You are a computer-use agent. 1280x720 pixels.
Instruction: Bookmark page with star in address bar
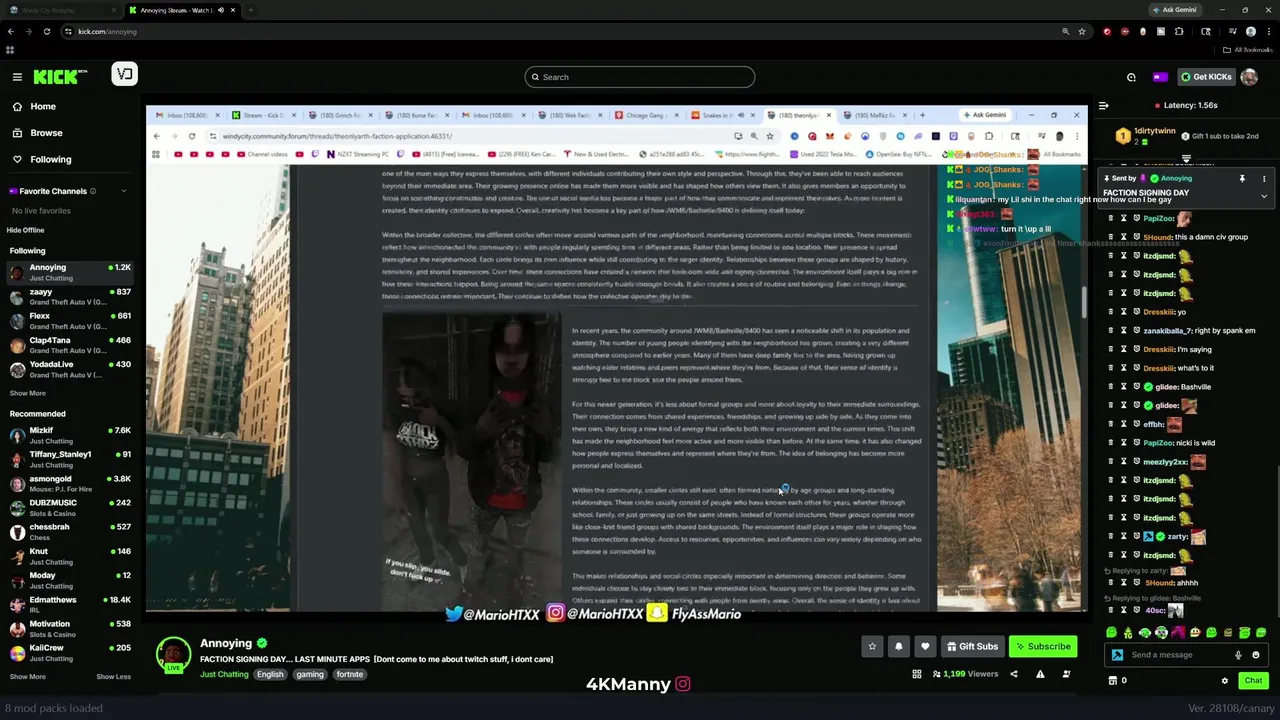[1082, 31]
